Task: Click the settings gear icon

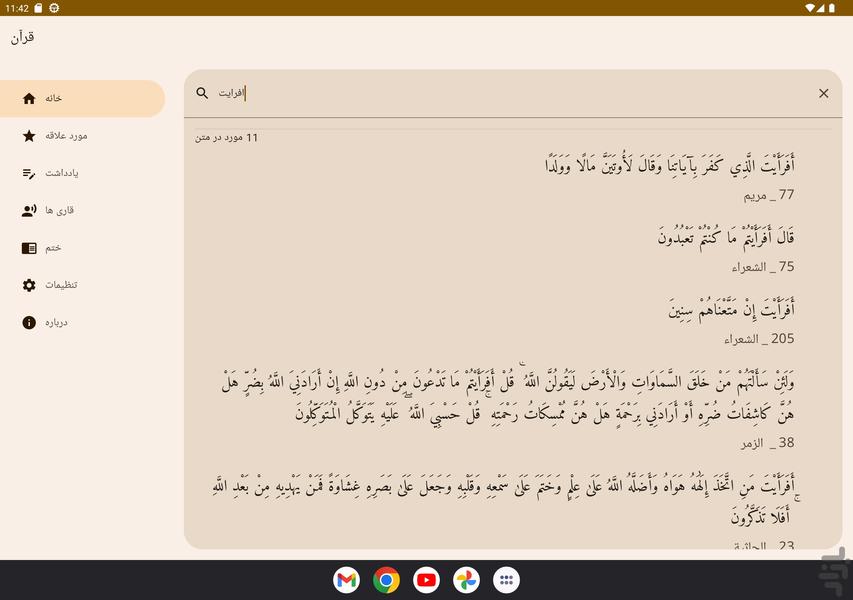Action: (x=29, y=285)
